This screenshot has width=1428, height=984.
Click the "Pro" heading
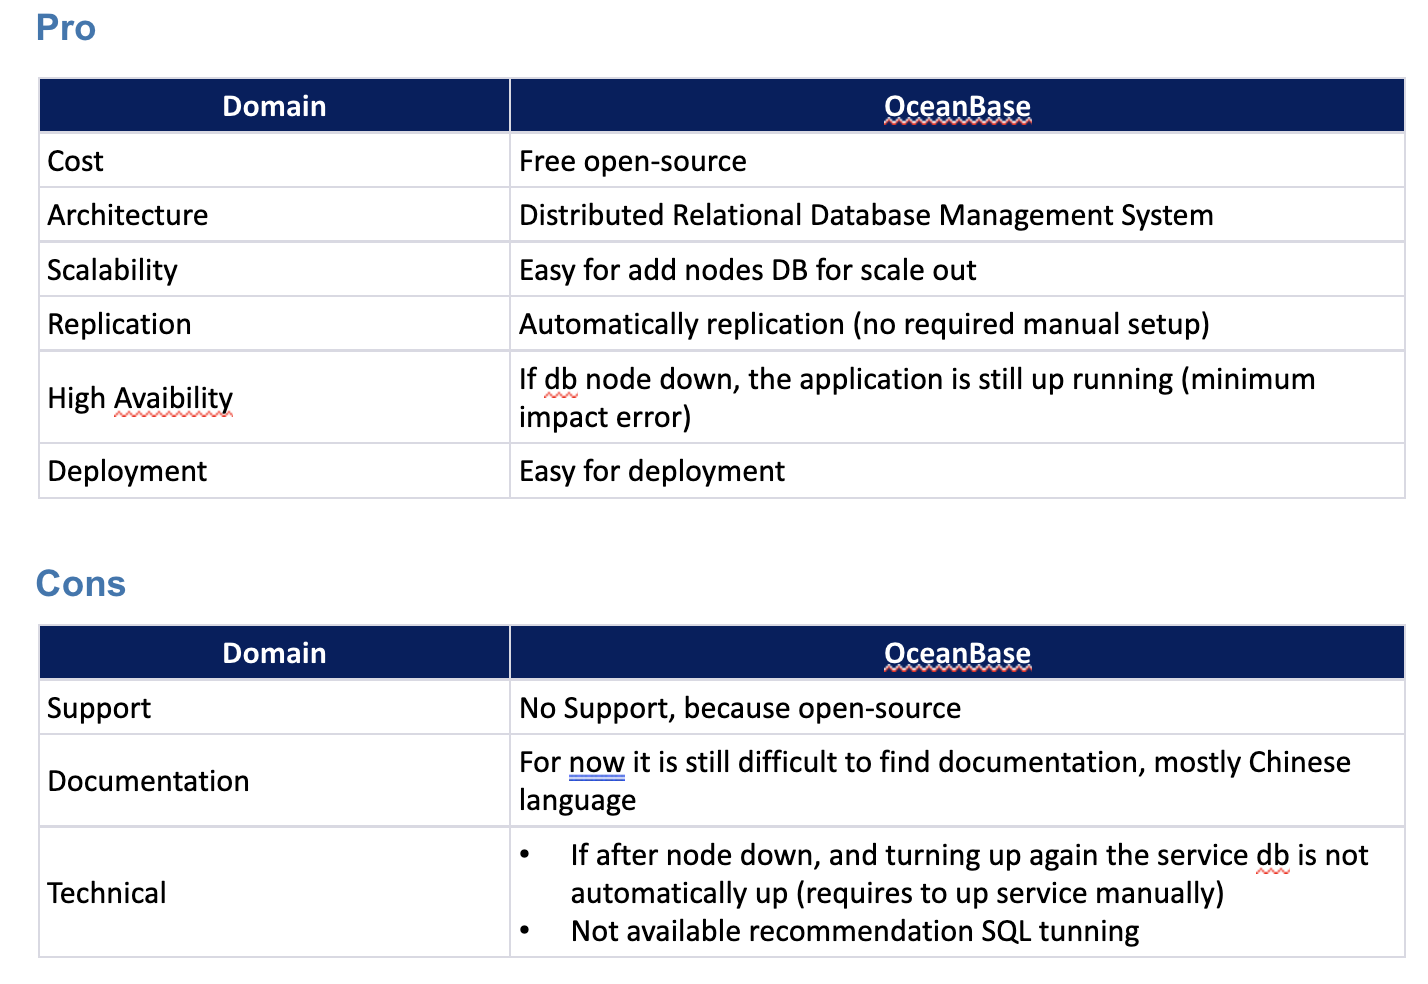64,28
